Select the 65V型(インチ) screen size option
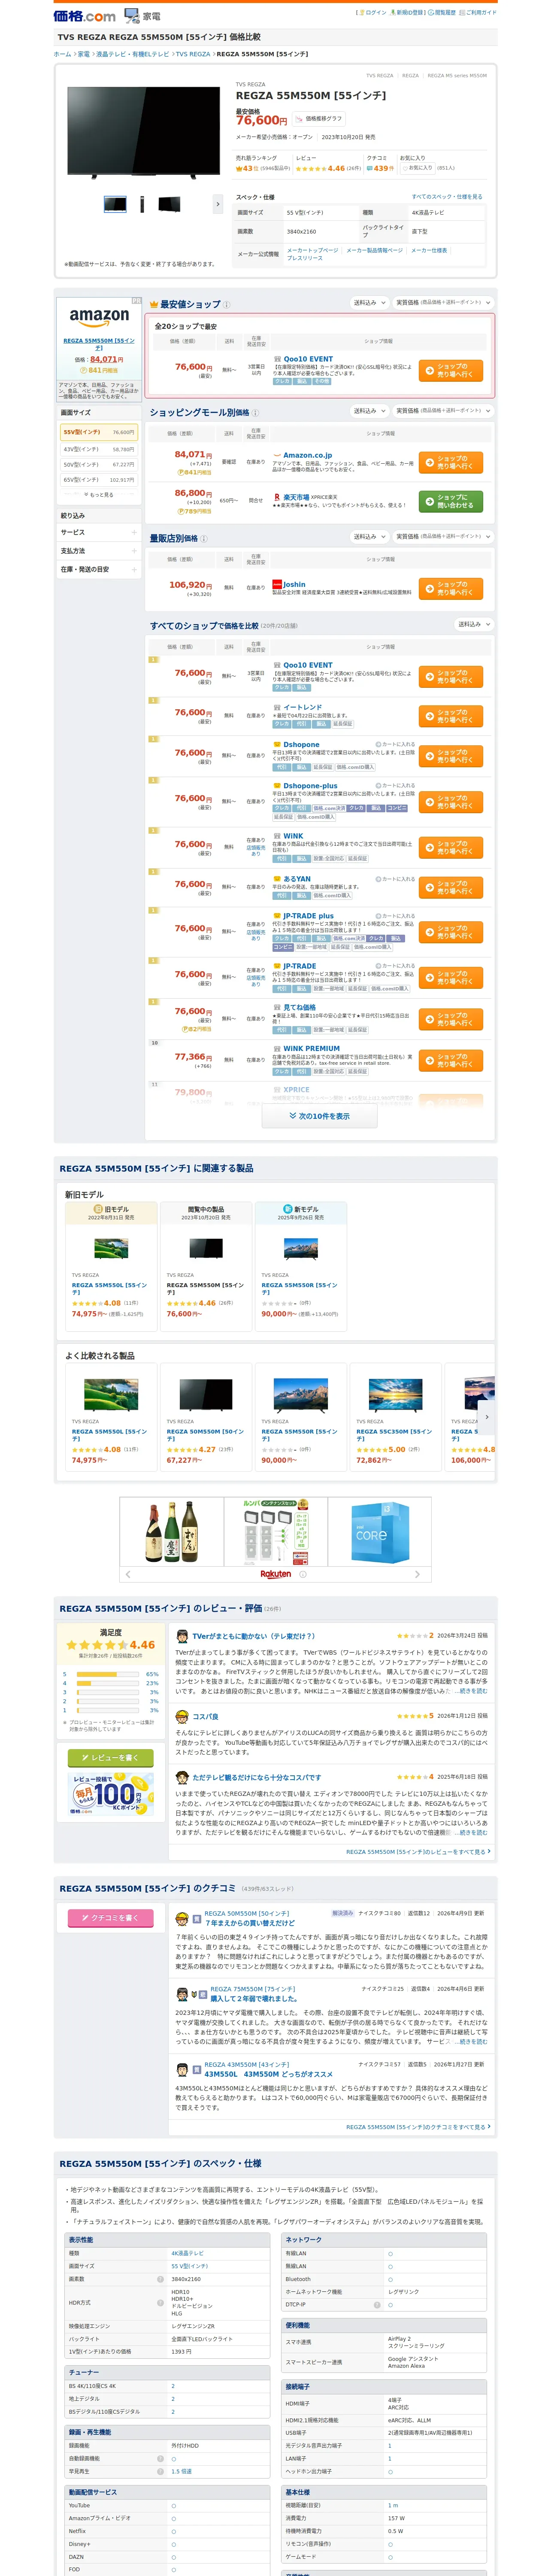Viewport: 551px width, 2576px height. pyautogui.click(x=99, y=480)
